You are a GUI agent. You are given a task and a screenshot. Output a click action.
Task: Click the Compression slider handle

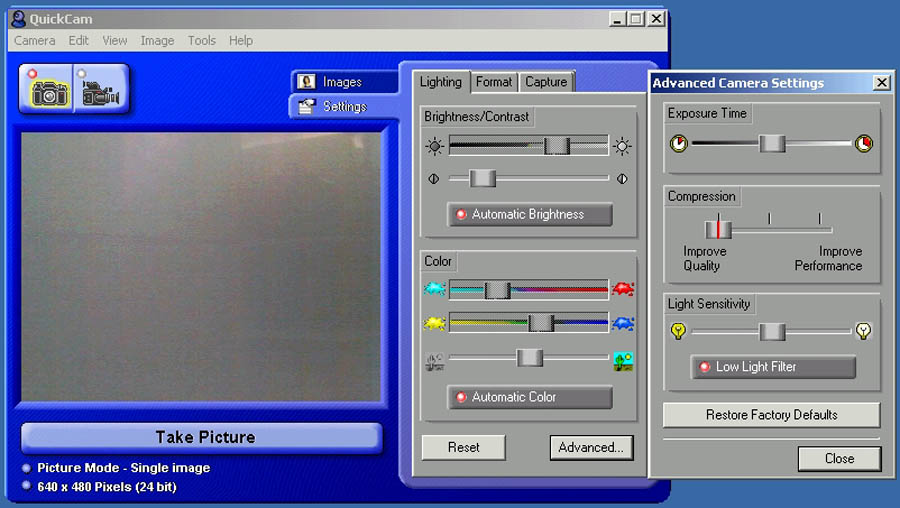[x=718, y=229]
